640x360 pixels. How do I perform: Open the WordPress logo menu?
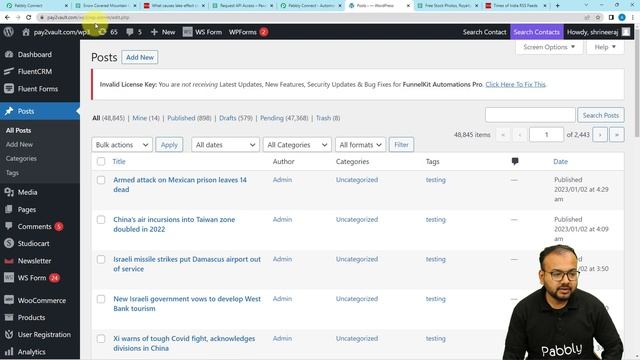coord(9,32)
